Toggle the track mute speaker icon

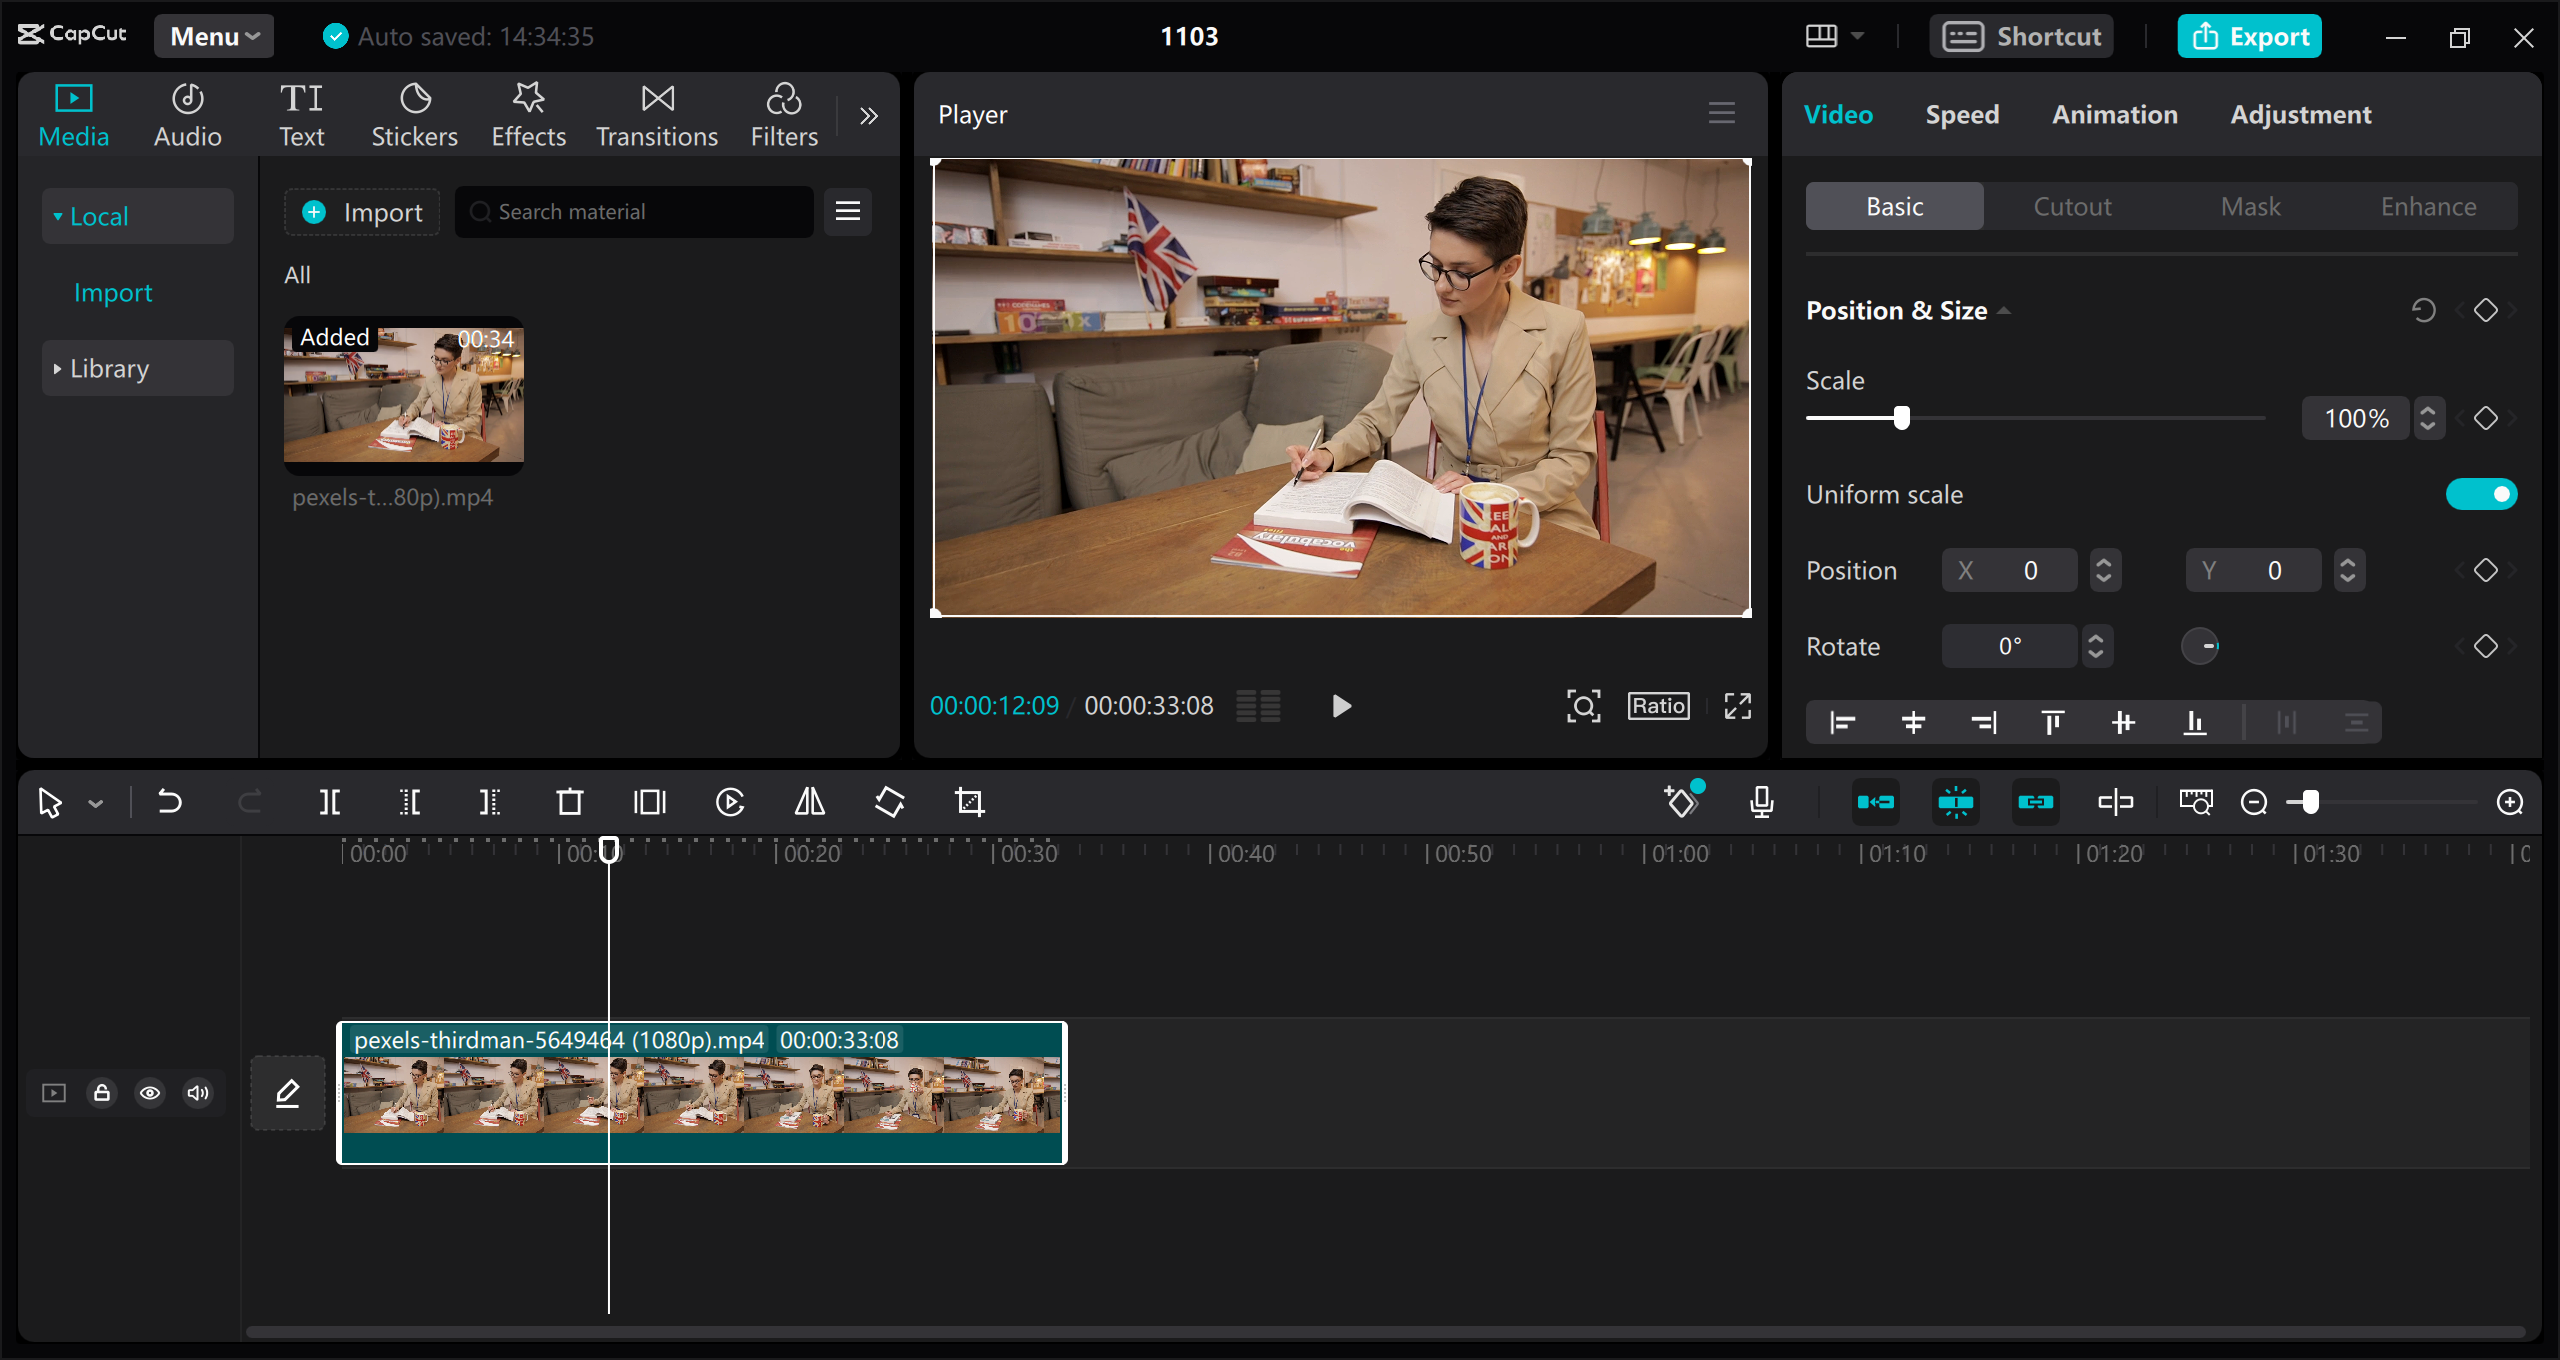click(197, 1093)
